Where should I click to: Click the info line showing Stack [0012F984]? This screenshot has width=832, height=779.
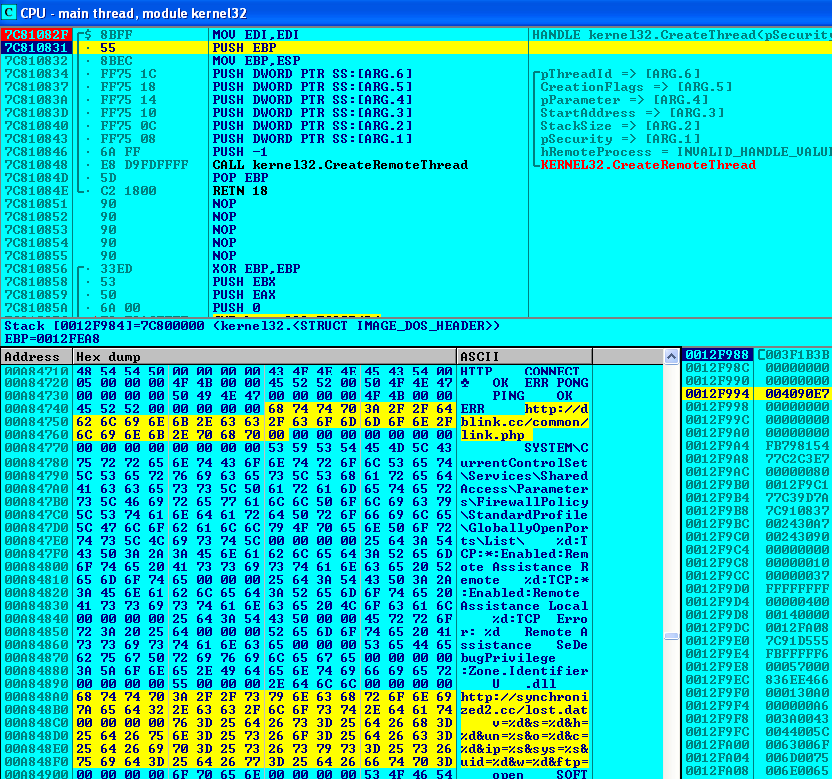pos(250,326)
